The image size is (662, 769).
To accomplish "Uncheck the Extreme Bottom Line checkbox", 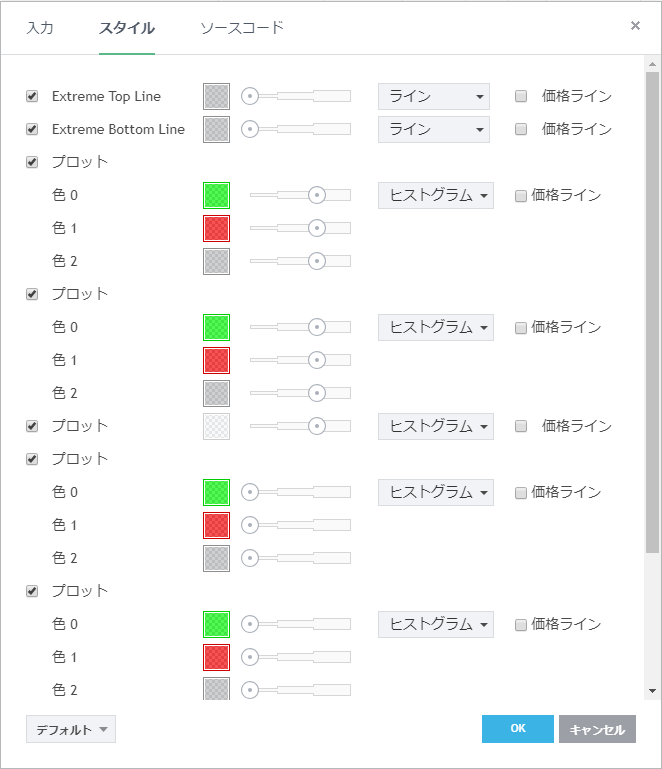I will (32, 129).
